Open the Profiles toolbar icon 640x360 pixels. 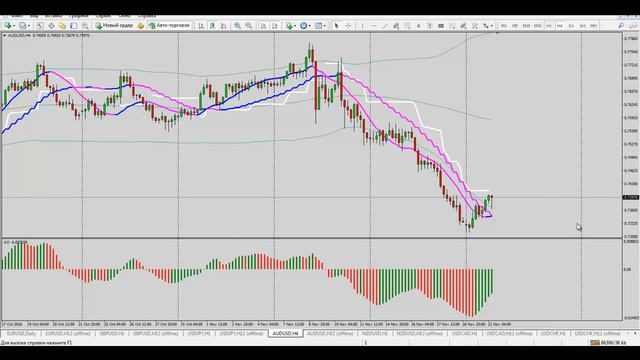pos(22,26)
